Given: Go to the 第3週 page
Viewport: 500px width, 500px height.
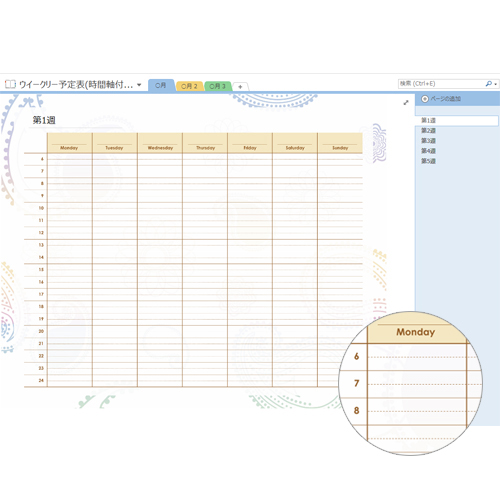Looking at the screenshot, I should (x=428, y=141).
